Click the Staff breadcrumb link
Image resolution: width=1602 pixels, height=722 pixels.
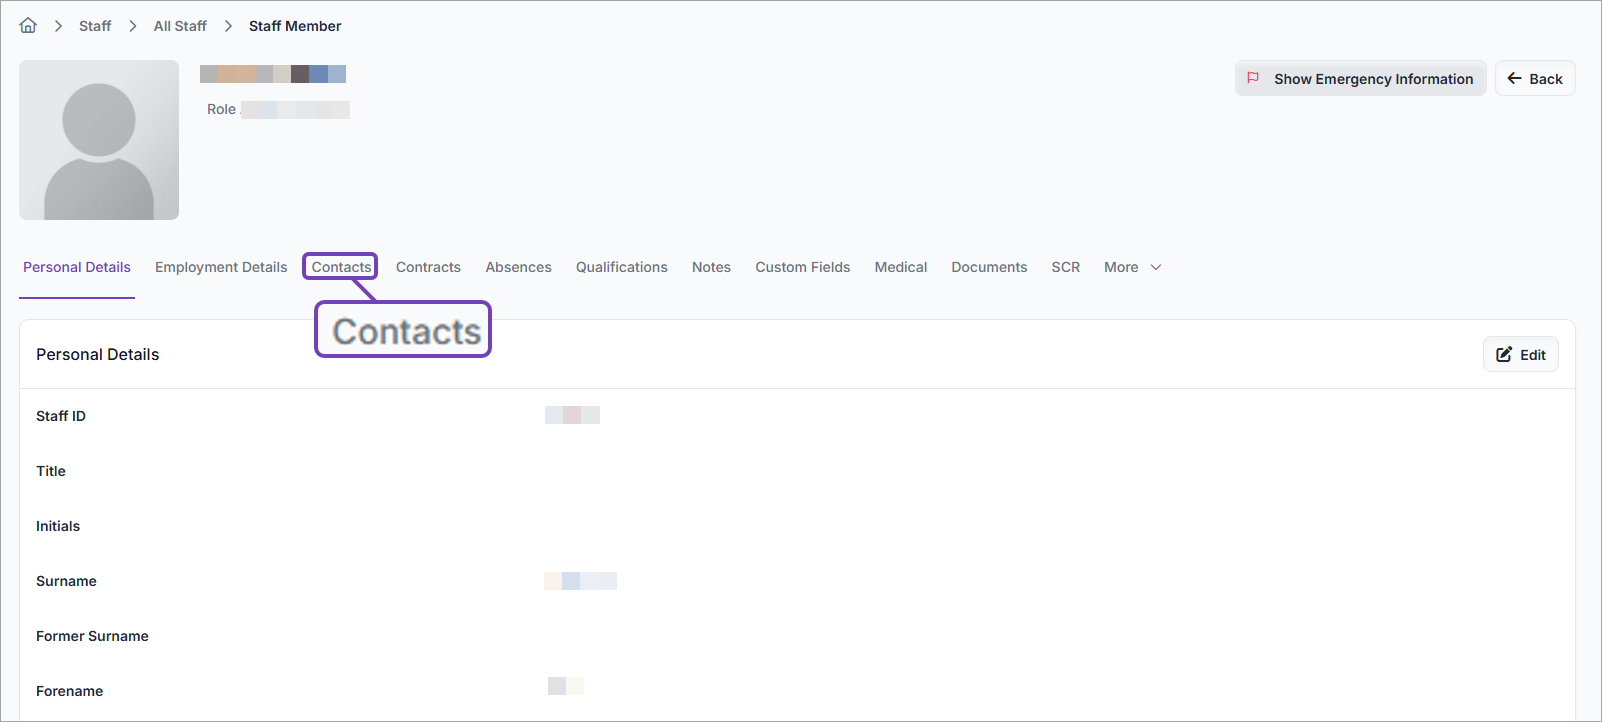coord(95,26)
